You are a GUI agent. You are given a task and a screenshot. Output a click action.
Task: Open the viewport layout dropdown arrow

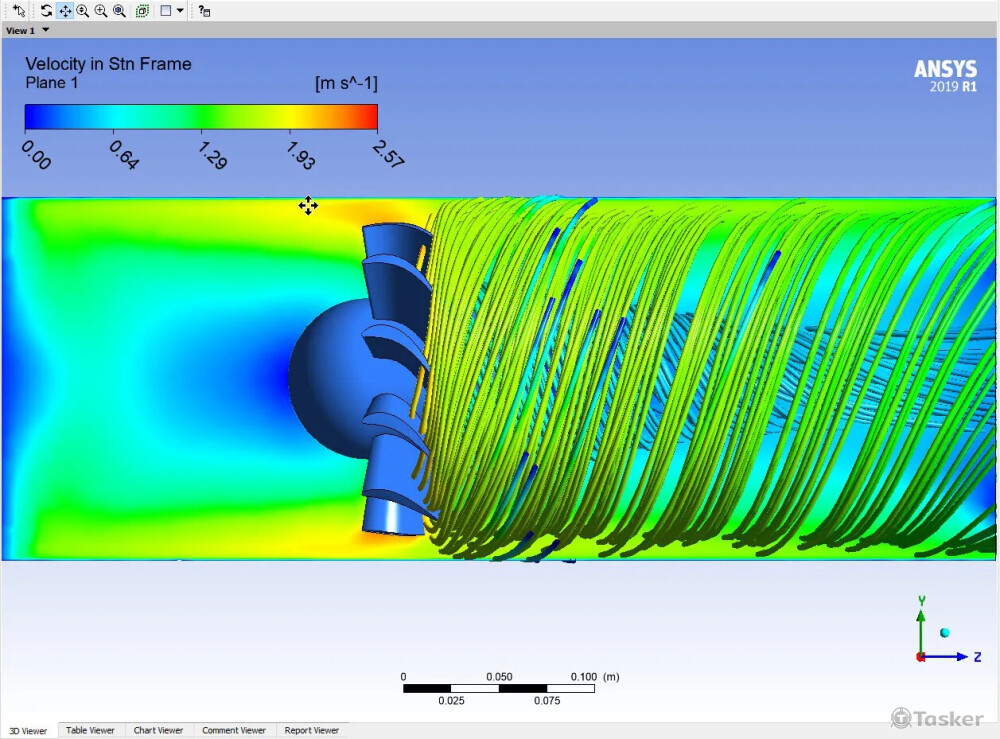point(180,11)
